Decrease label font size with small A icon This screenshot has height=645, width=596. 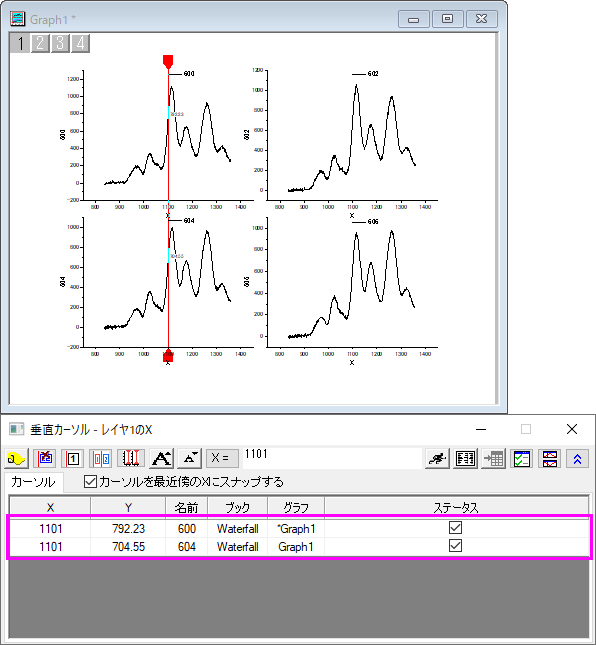tap(189, 458)
